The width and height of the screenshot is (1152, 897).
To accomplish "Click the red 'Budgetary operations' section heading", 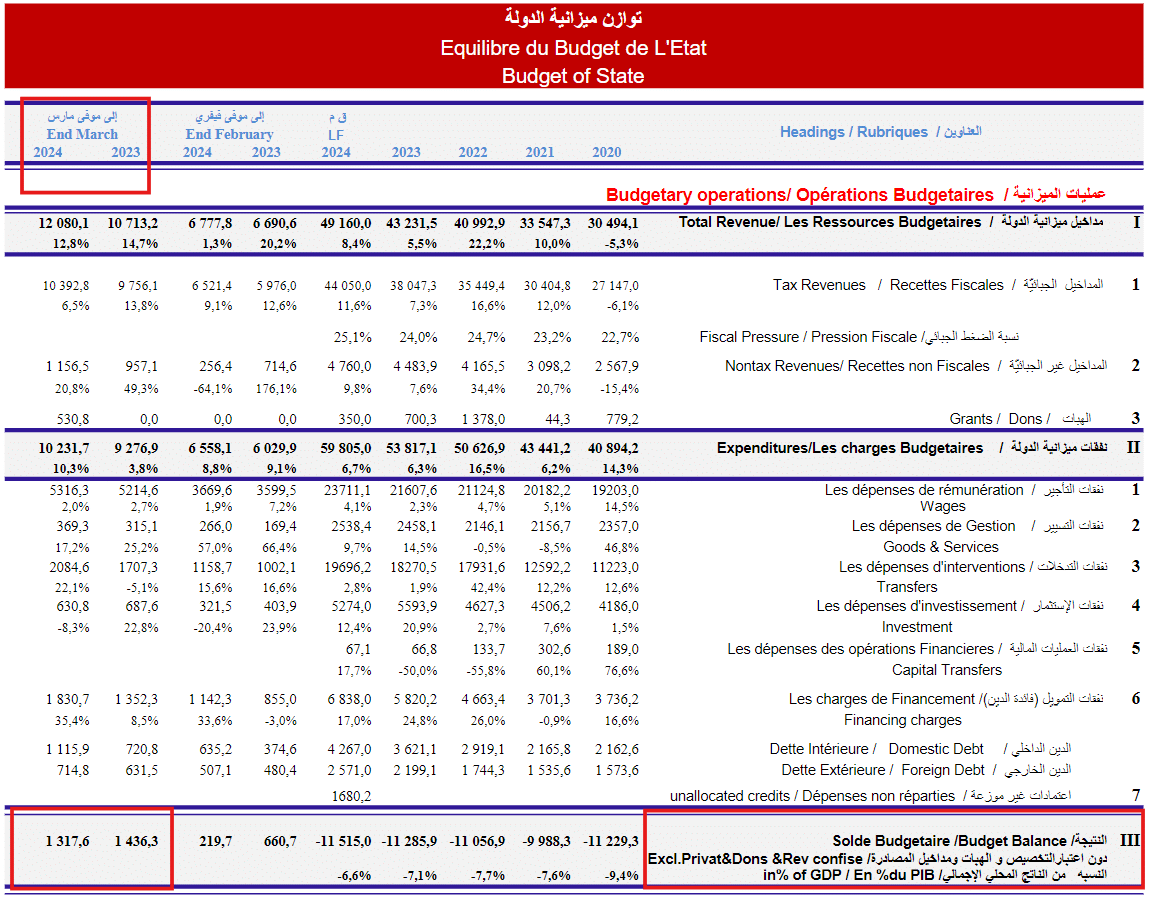I will [799, 194].
